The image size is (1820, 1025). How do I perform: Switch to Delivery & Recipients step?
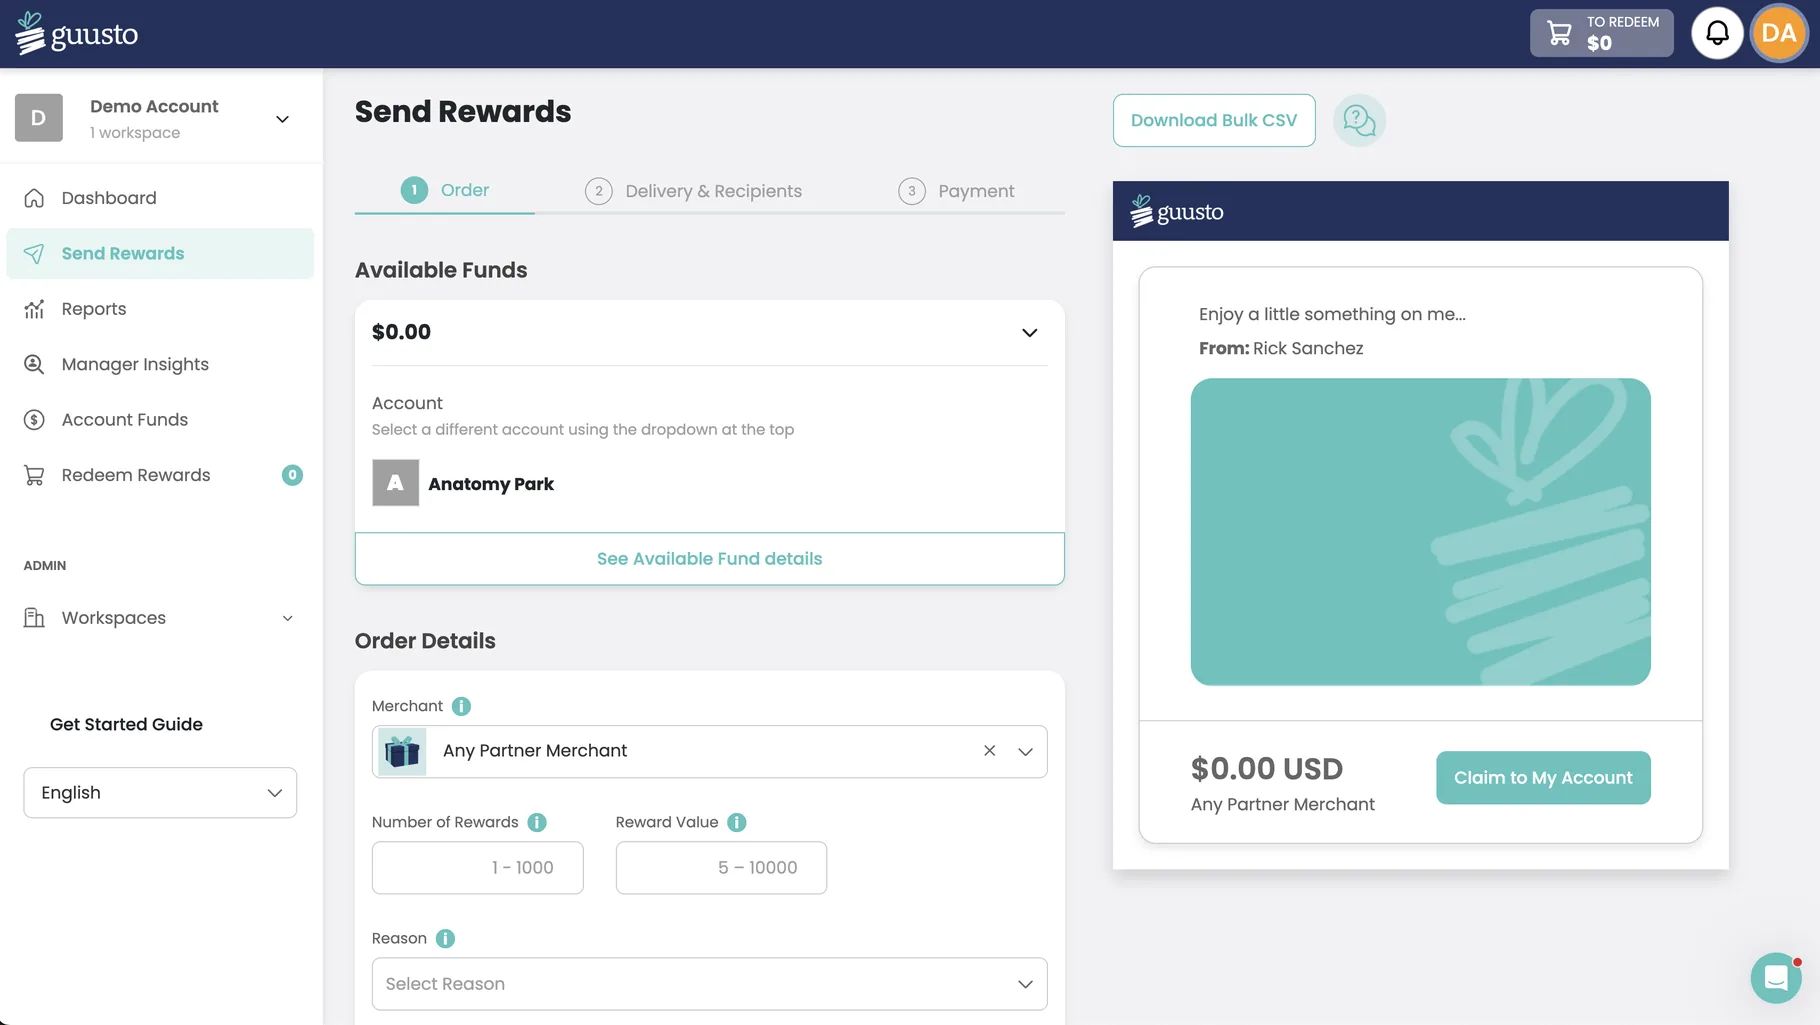click(694, 191)
